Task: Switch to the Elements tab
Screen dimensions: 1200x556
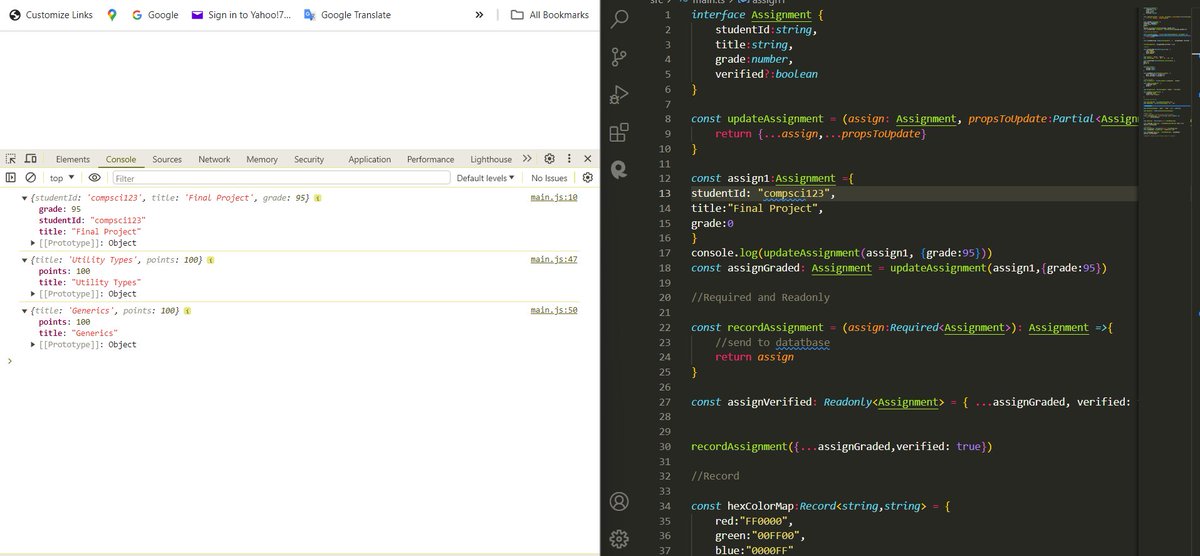Action: [73, 159]
